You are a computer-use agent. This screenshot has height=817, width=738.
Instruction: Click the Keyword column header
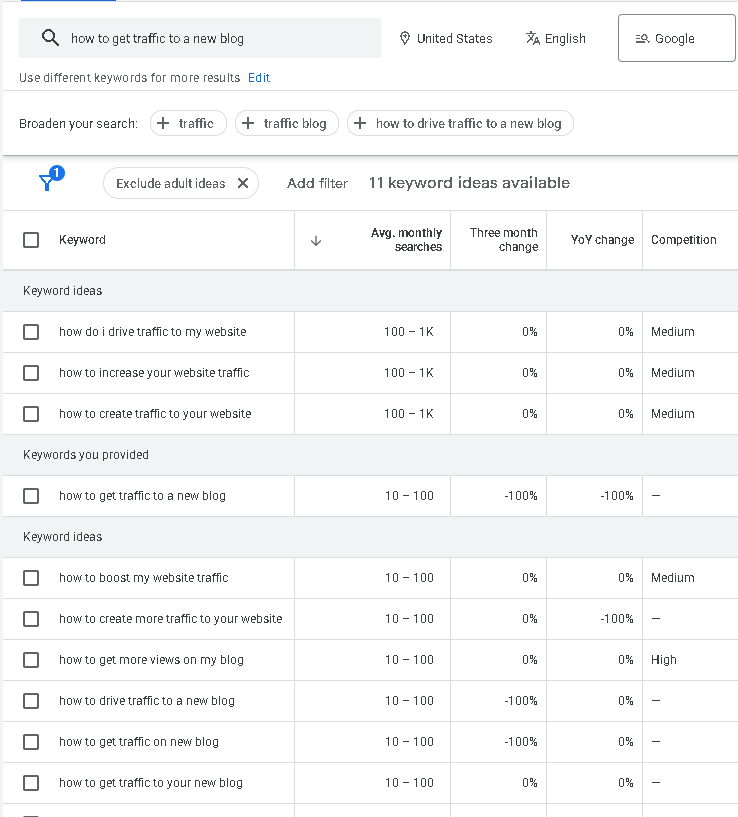coord(82,240)
